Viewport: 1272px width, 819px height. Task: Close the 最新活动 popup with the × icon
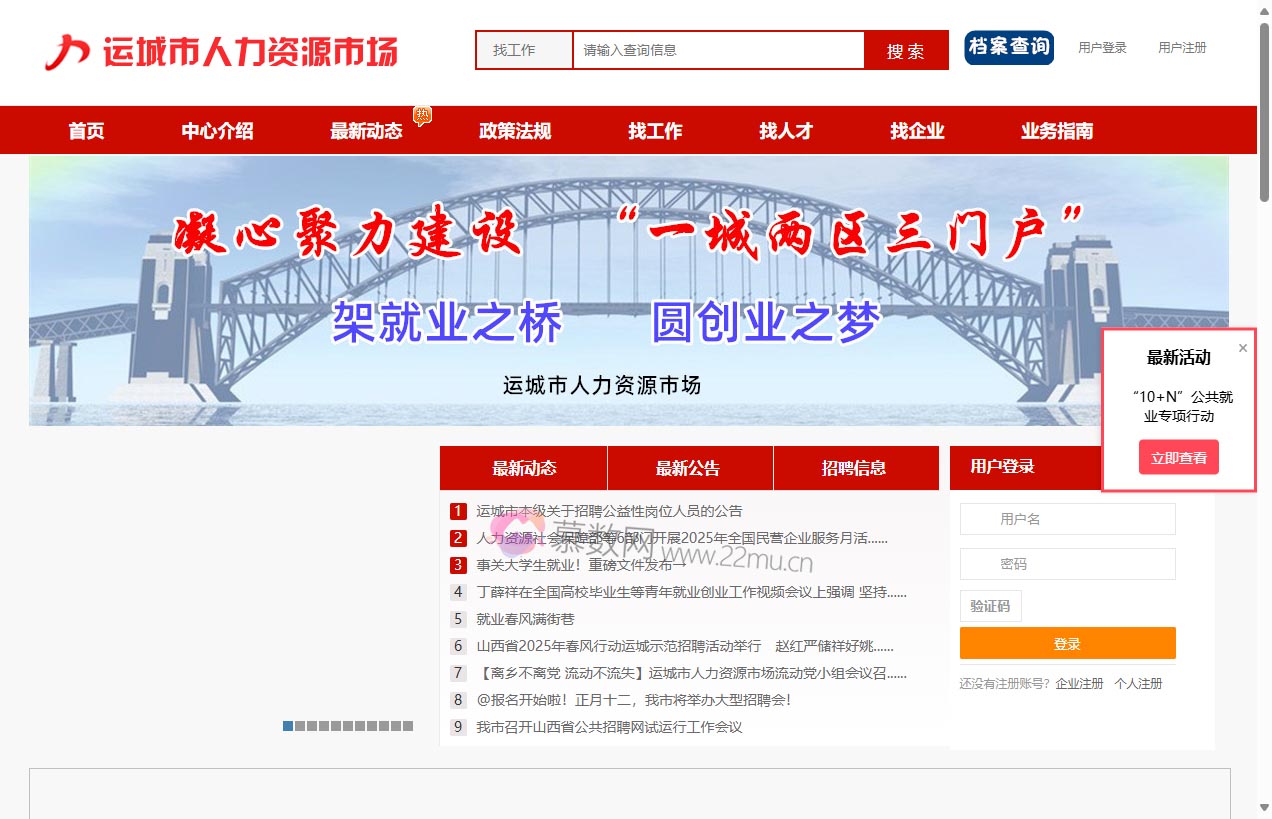pos(1242,347)
